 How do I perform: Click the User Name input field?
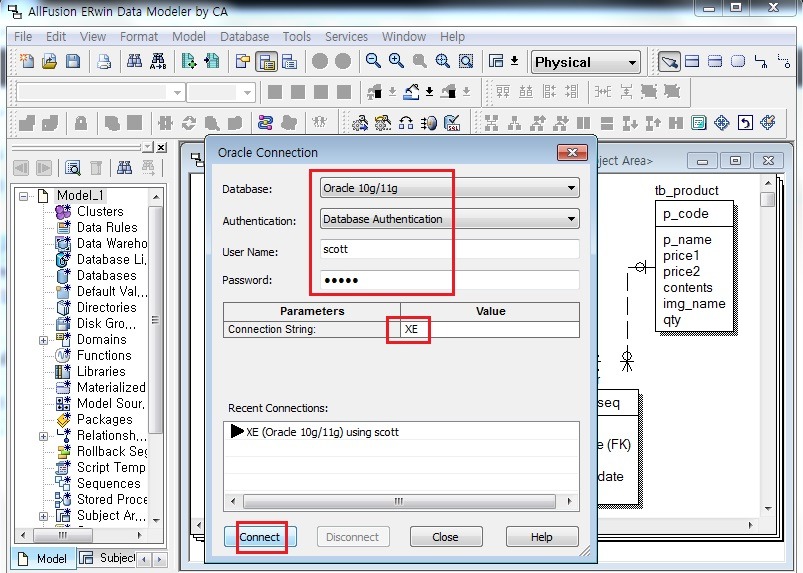click(x=450, y=249)
